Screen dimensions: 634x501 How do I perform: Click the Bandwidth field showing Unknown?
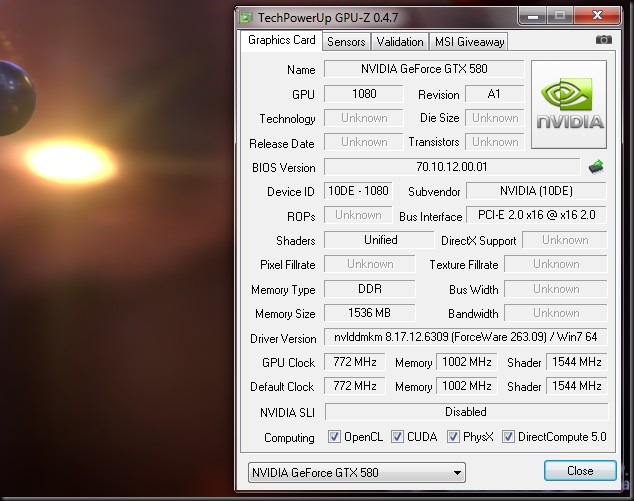pyautogui.click(x=556, y=313)
